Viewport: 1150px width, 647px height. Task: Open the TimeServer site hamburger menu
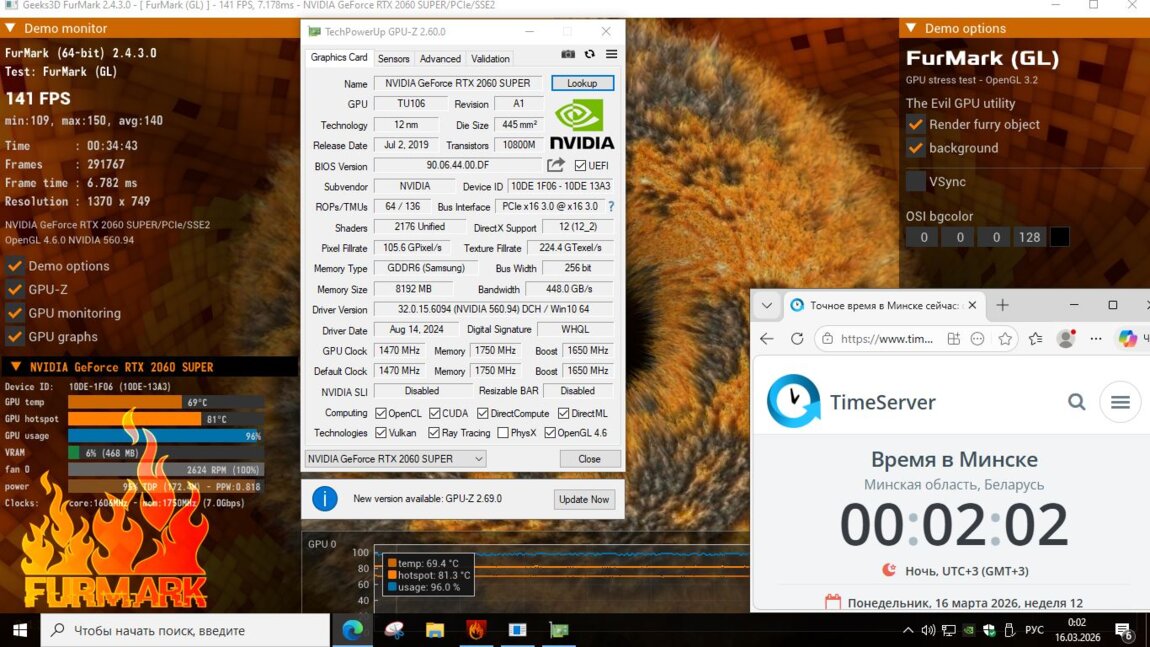coord(1120,402)
